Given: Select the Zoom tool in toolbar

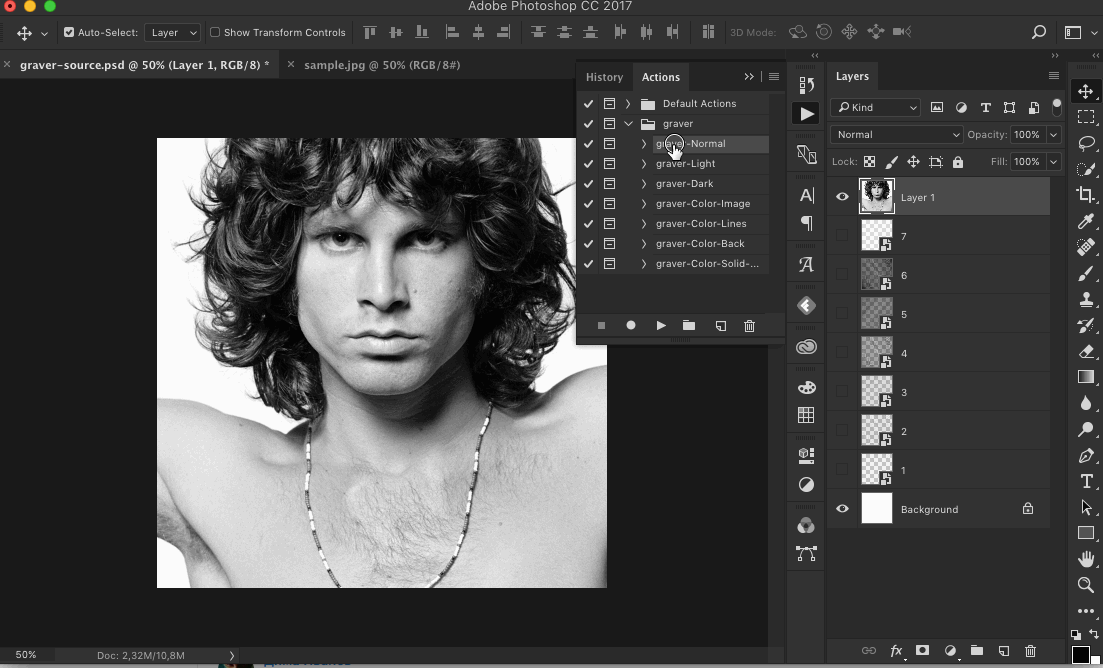Looking at the screenshot, I should 1086,585.
